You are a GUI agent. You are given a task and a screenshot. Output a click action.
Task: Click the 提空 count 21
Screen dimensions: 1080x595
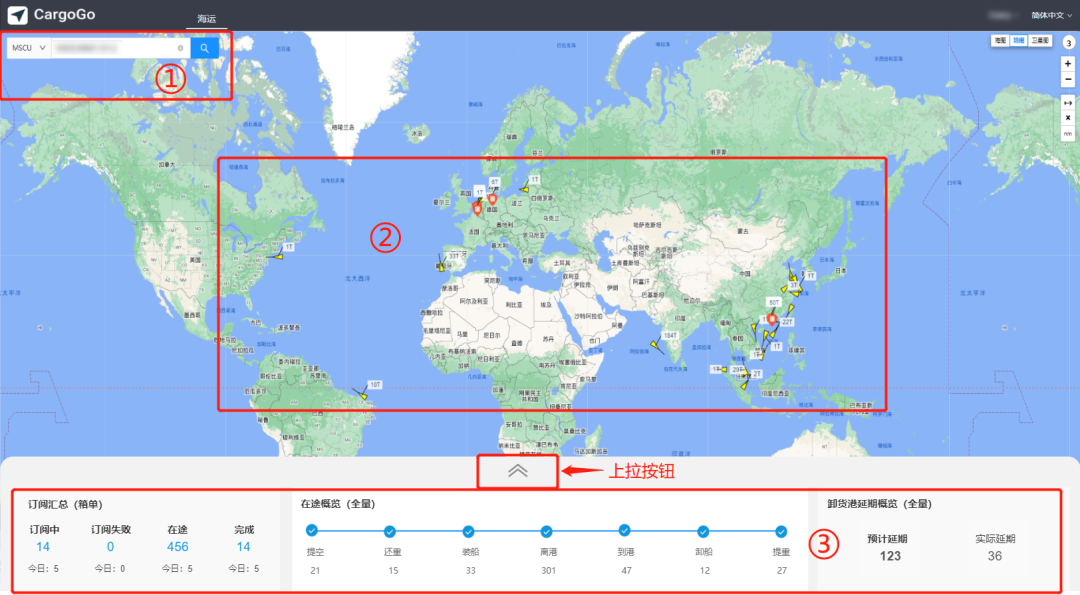pos(315,570)
